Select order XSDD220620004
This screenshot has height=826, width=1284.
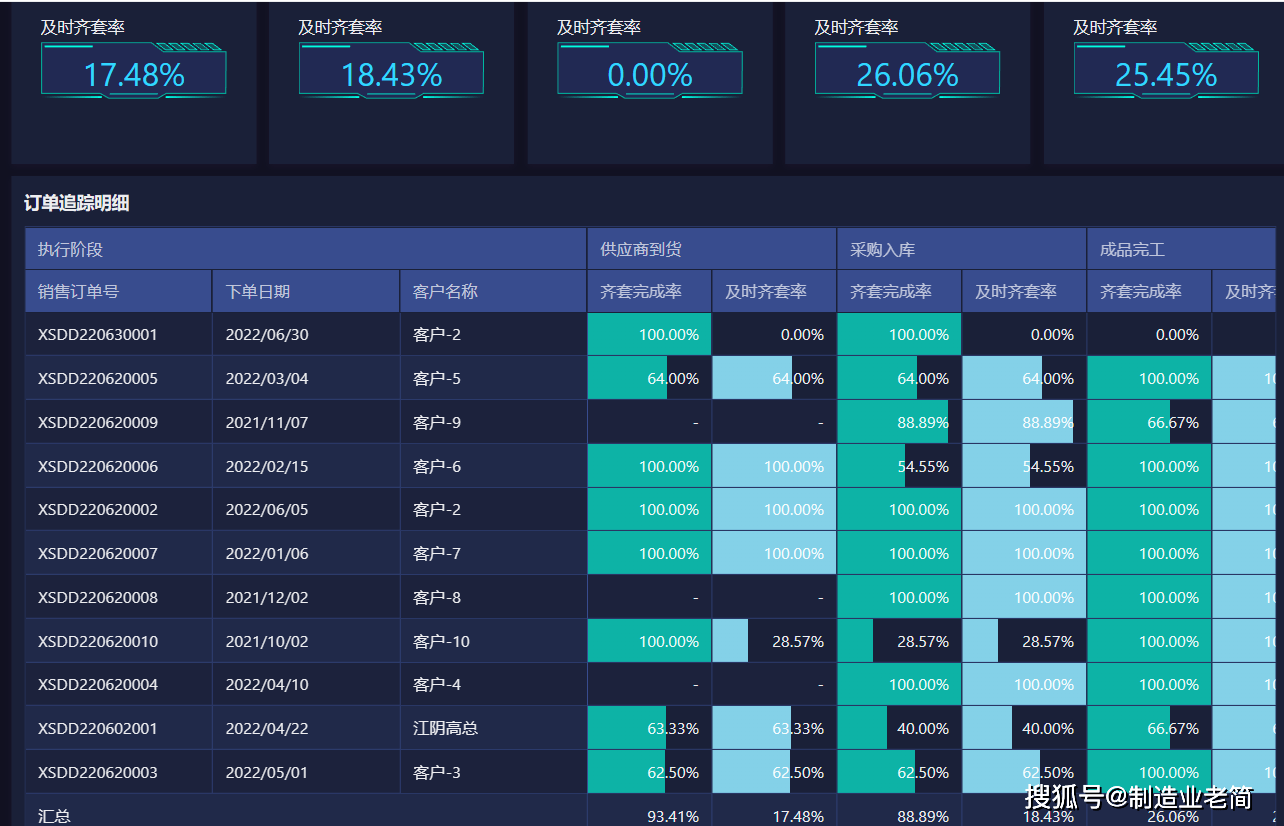98,685
